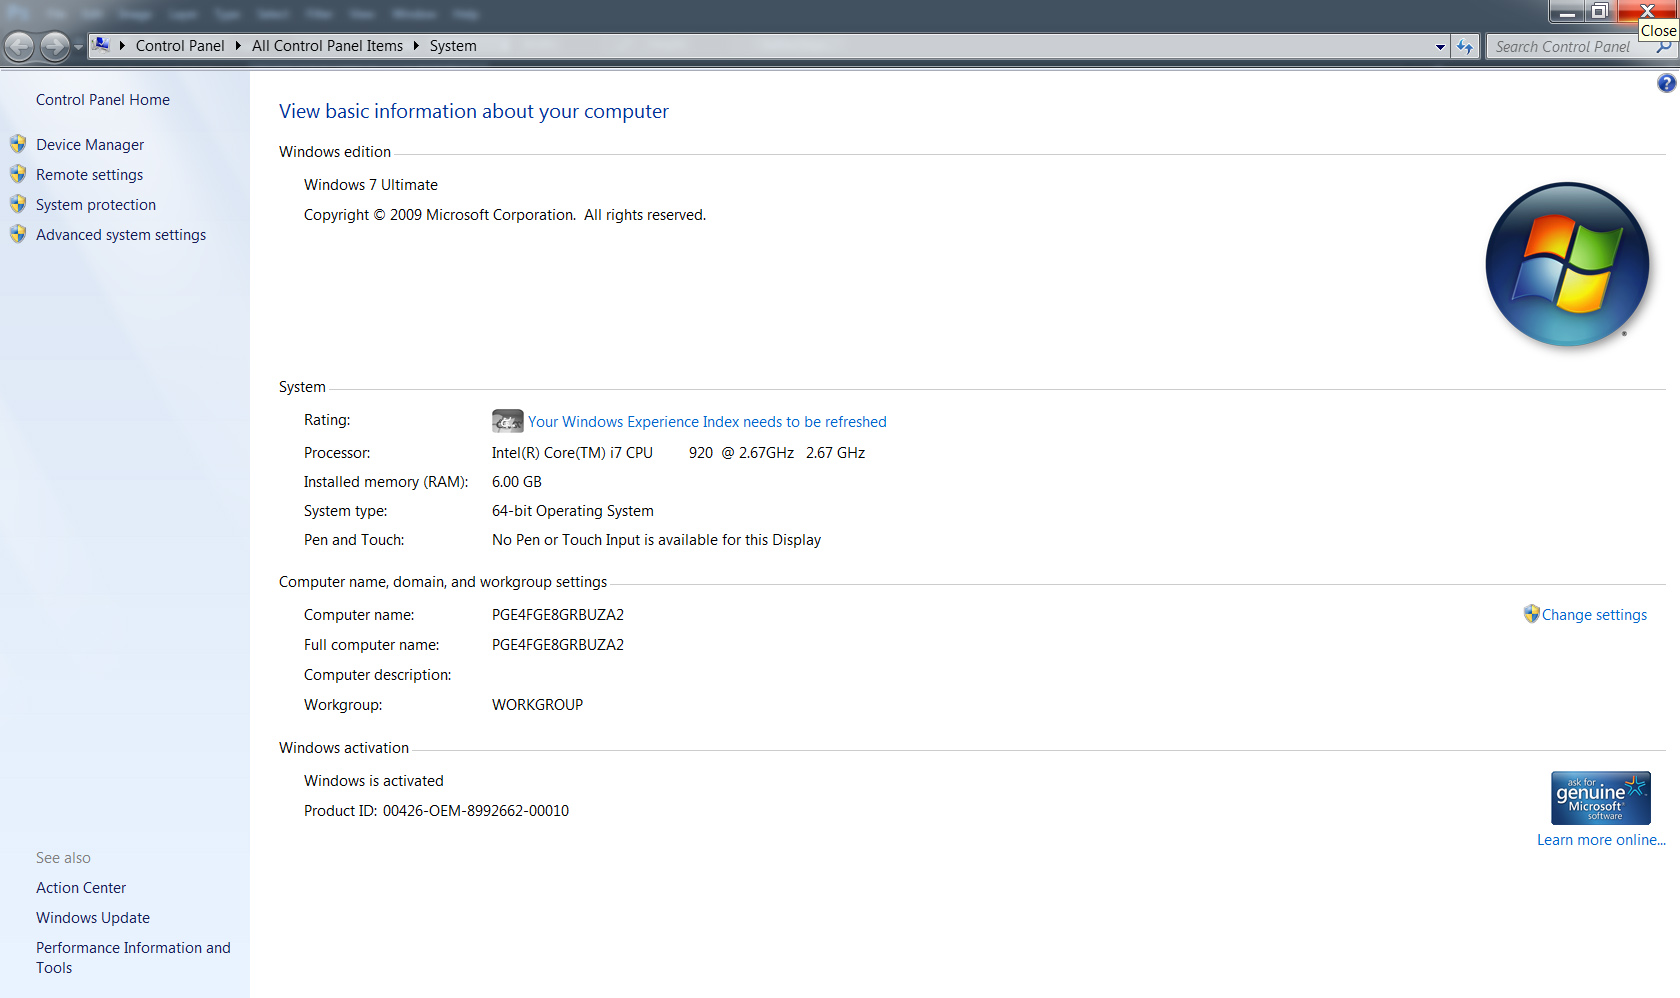Restore down the System window
The height and width of the screenshot is (998, 1680).
(1600, 11)
